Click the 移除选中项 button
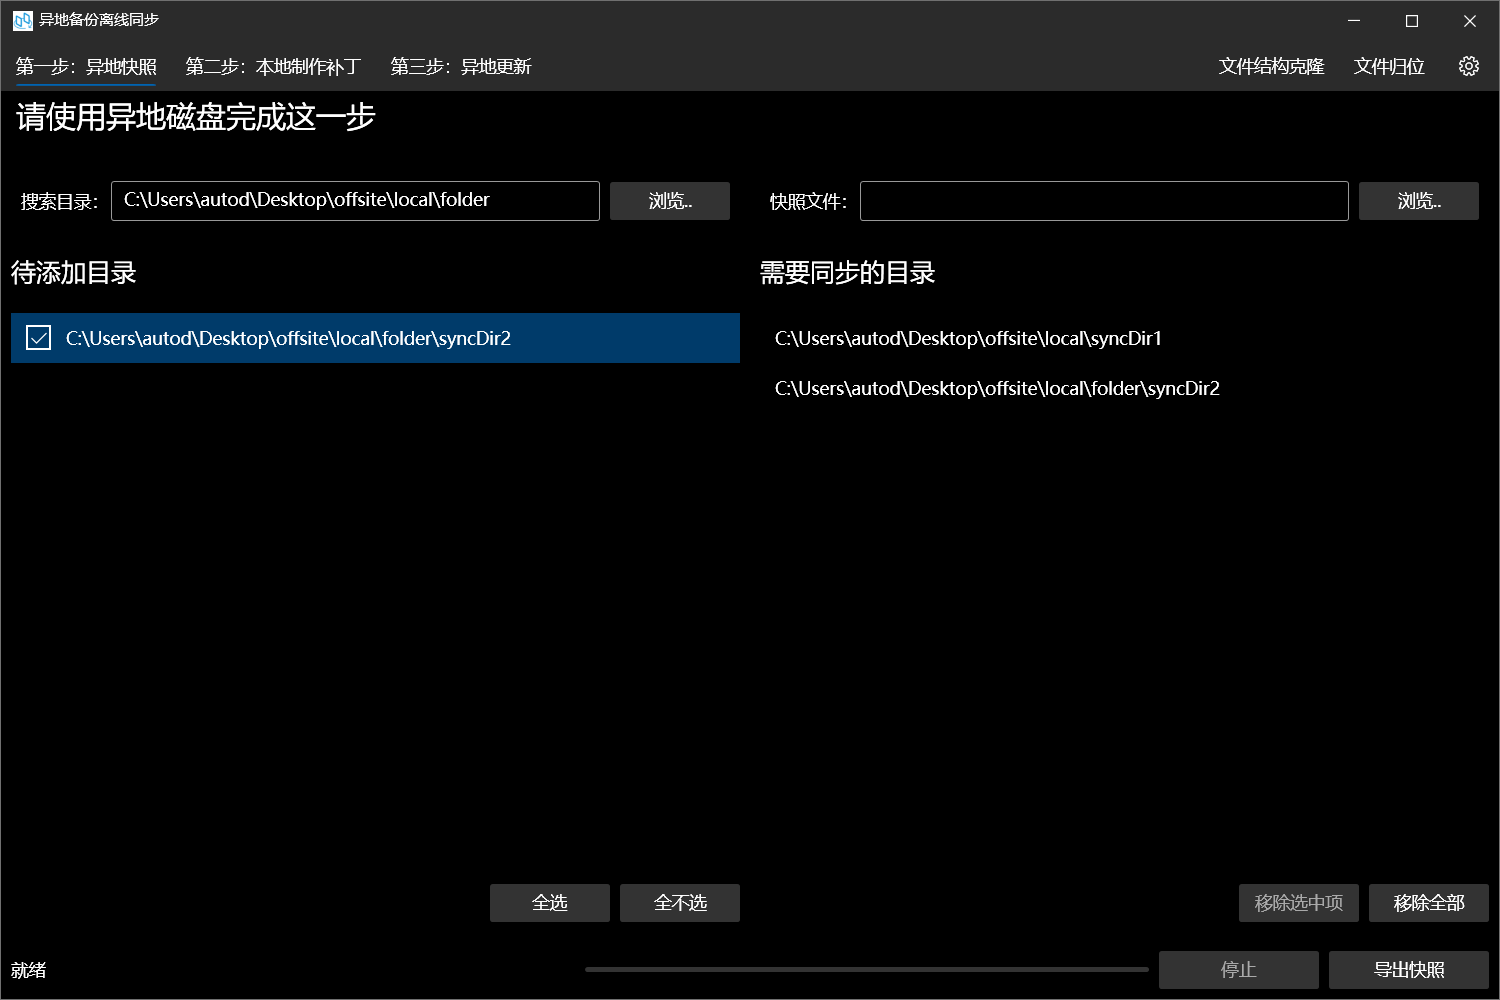This screenshot has height=1000, width=1500. click(x=1299, y=903)
